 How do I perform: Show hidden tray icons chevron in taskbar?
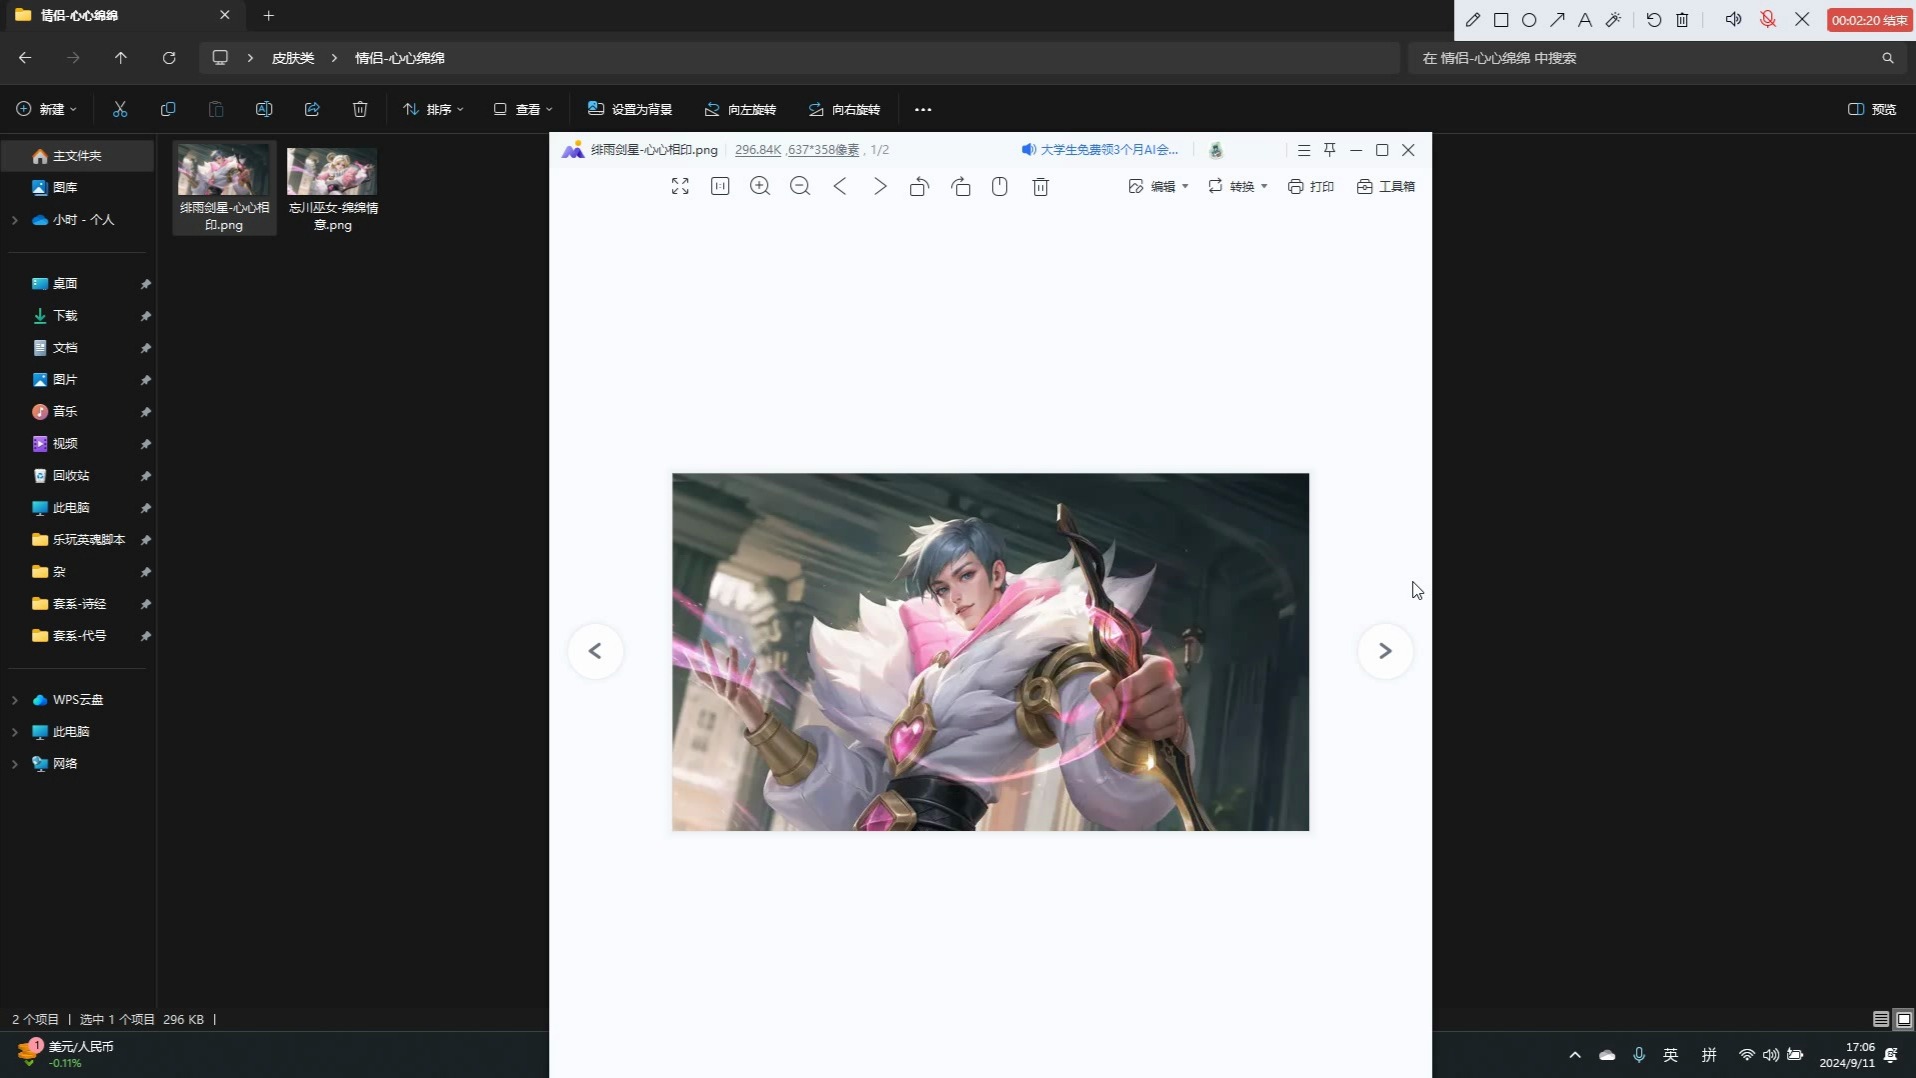[1575, 1055]
